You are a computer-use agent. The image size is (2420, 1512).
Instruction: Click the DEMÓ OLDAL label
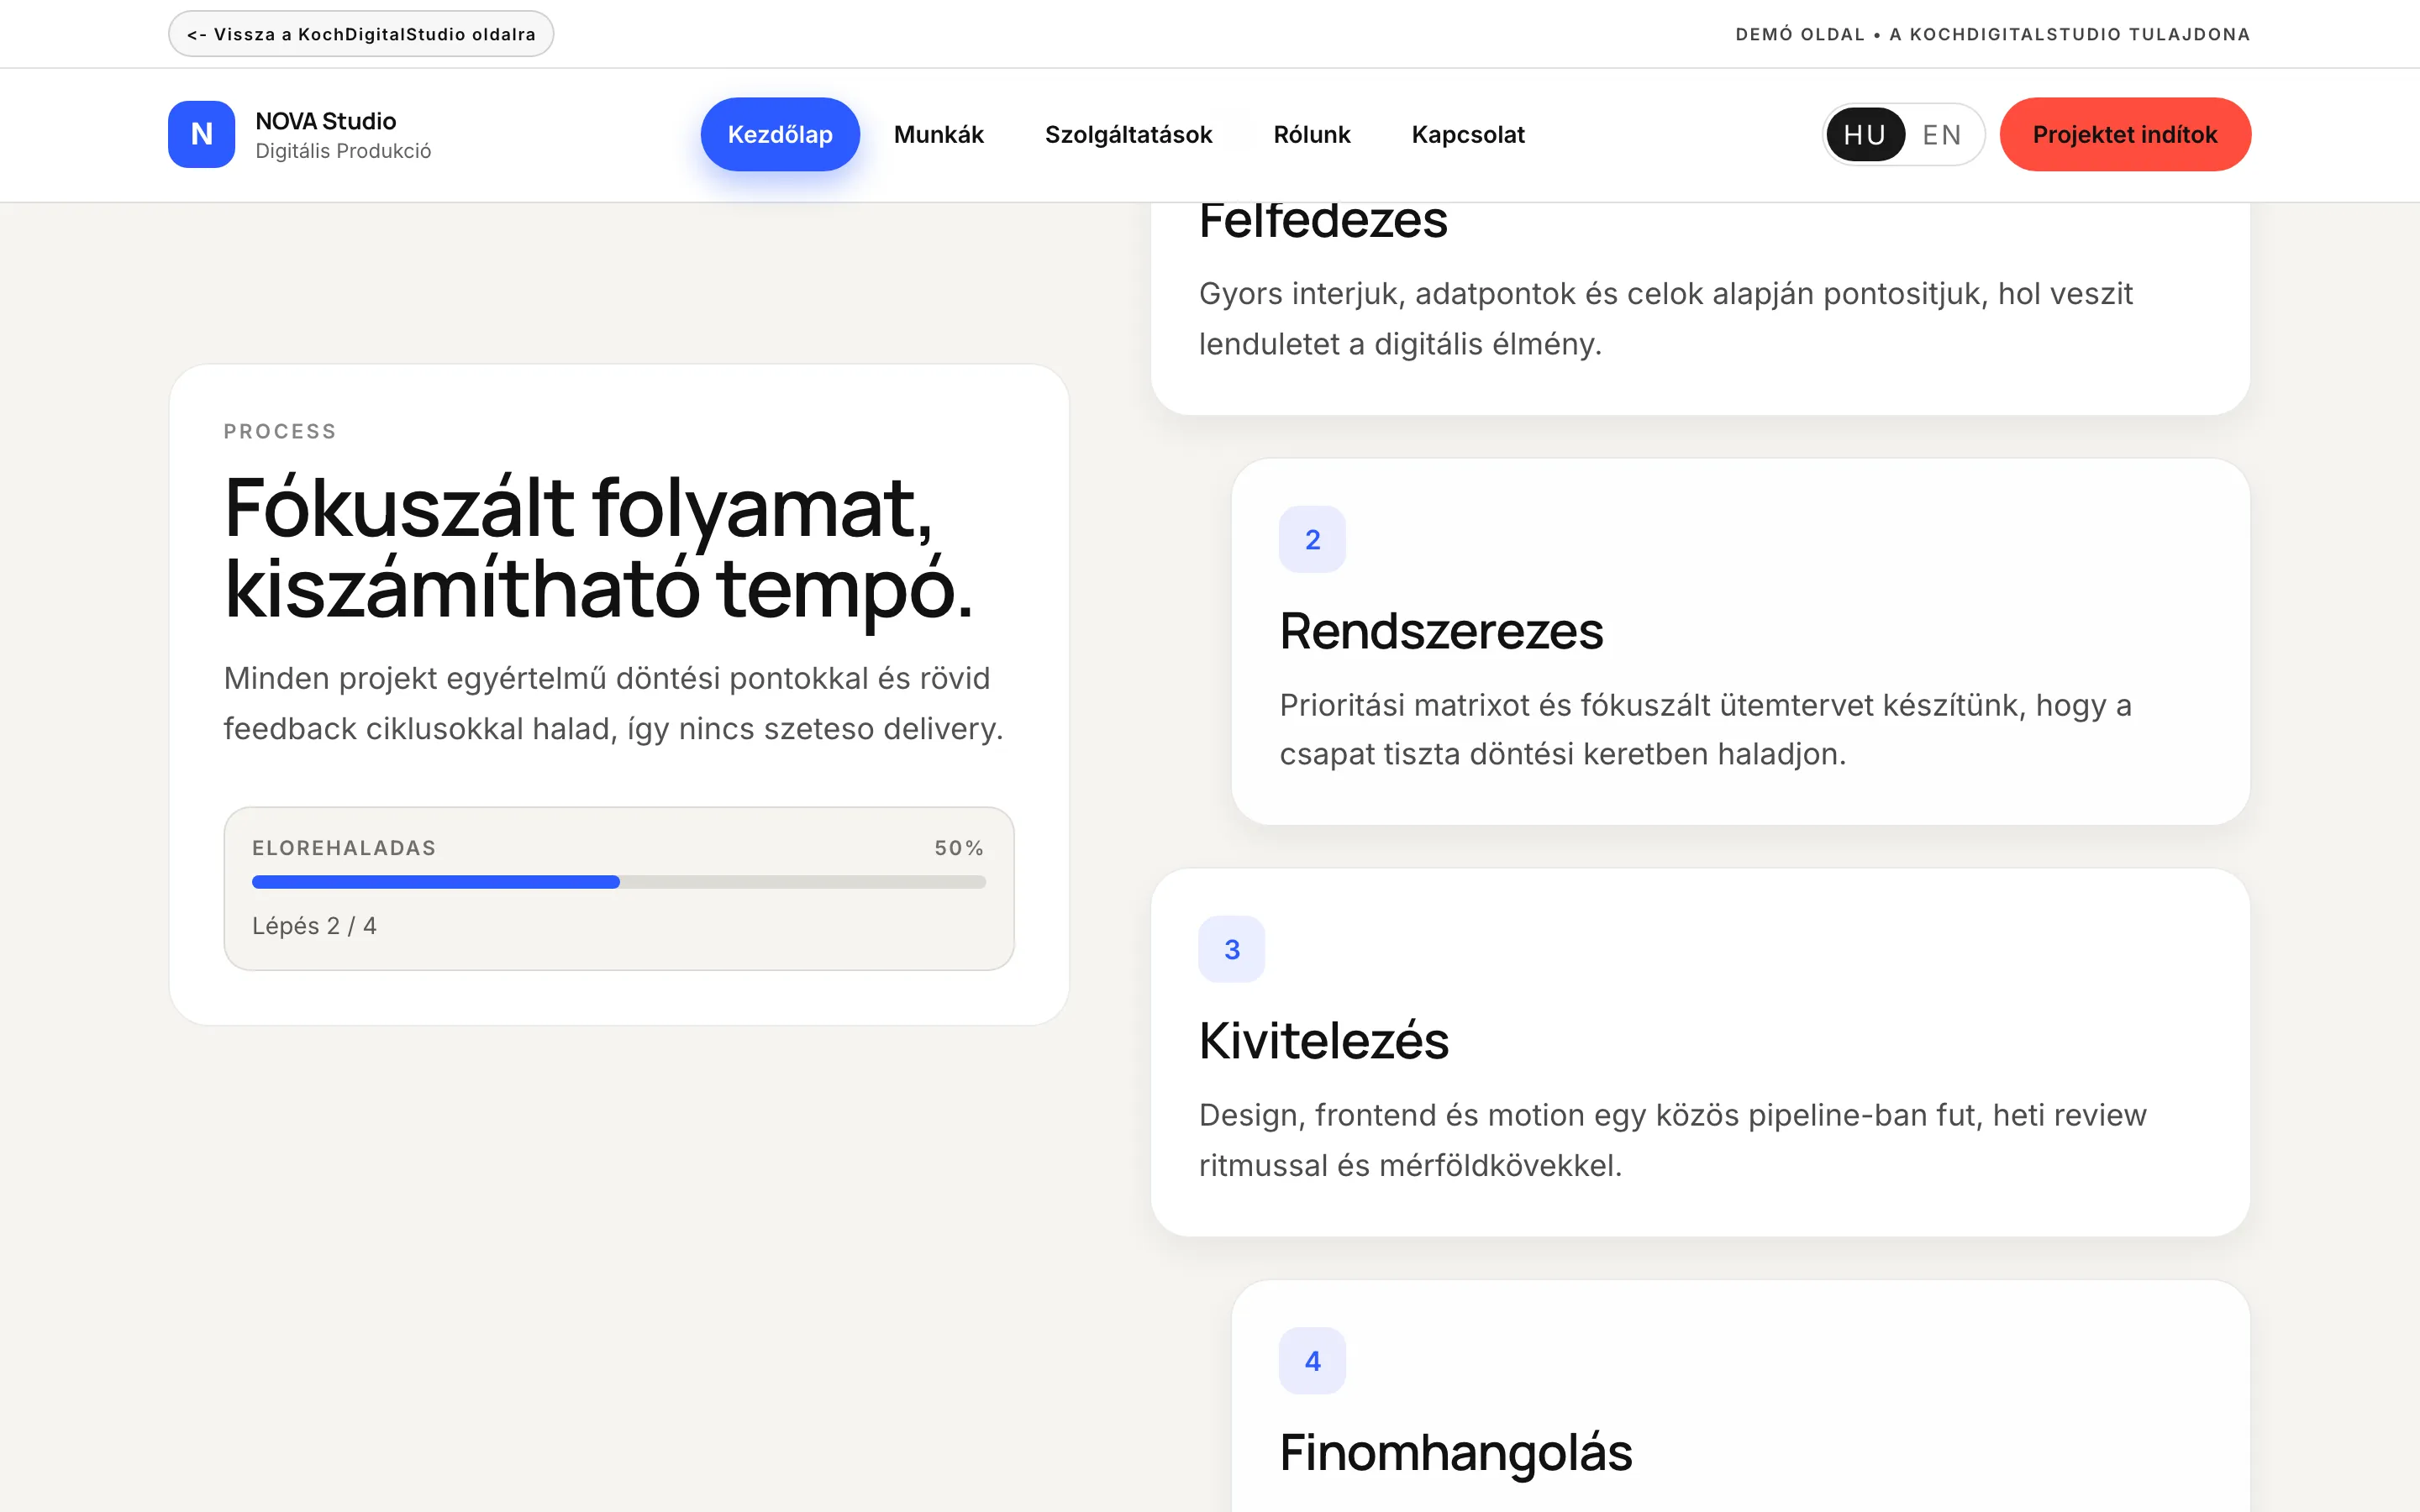pyautogui.click(x=1798, y=33)
